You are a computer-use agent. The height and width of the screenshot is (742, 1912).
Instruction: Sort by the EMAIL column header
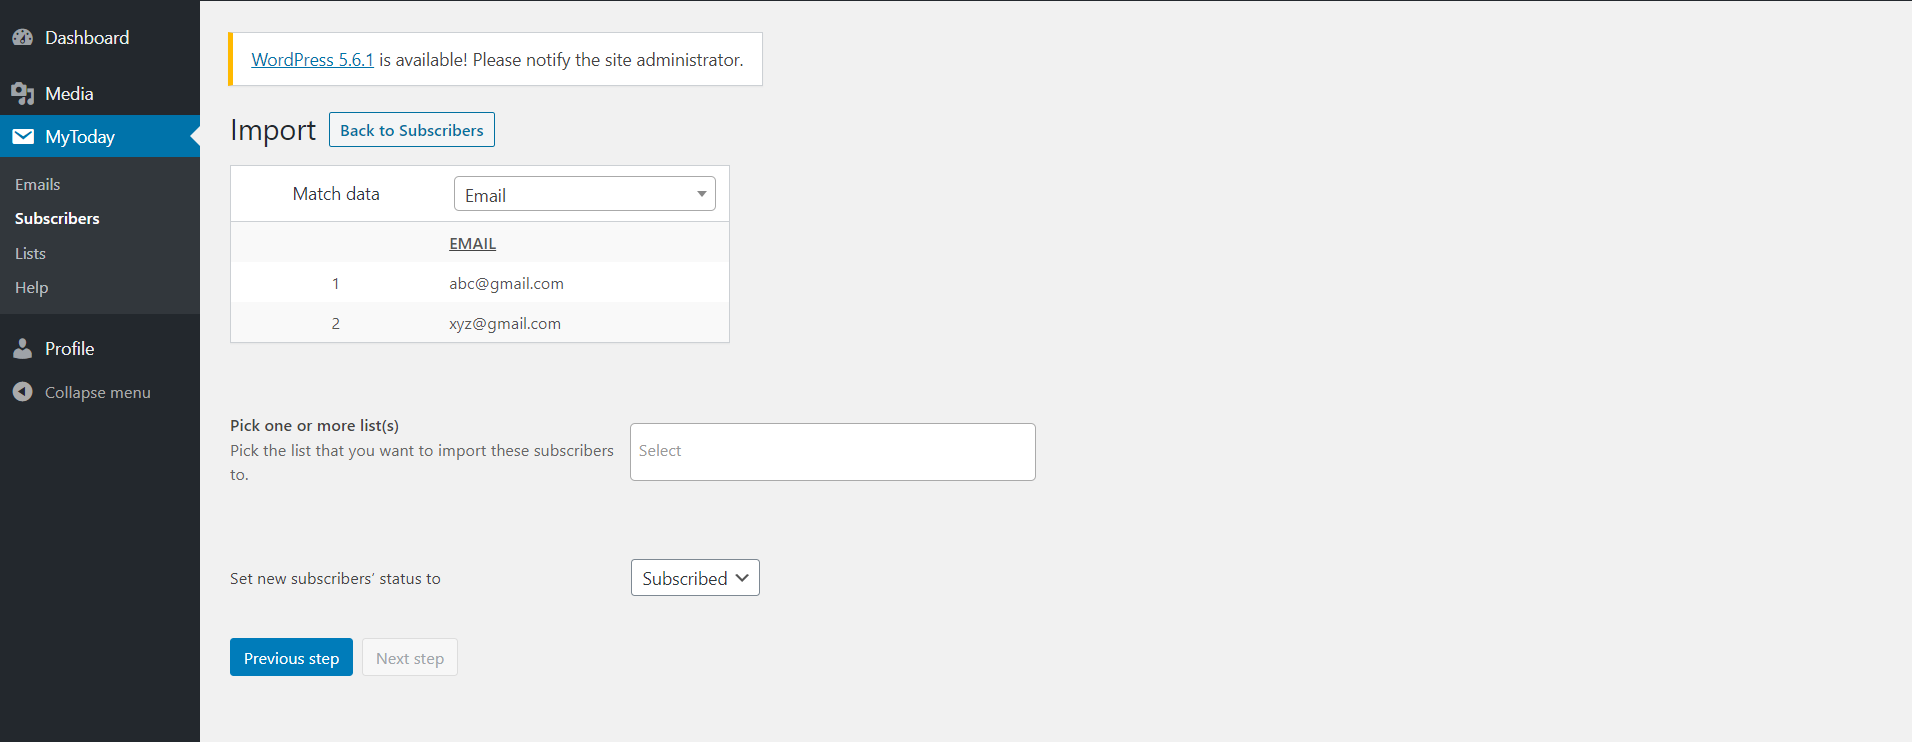pos(472,243)
